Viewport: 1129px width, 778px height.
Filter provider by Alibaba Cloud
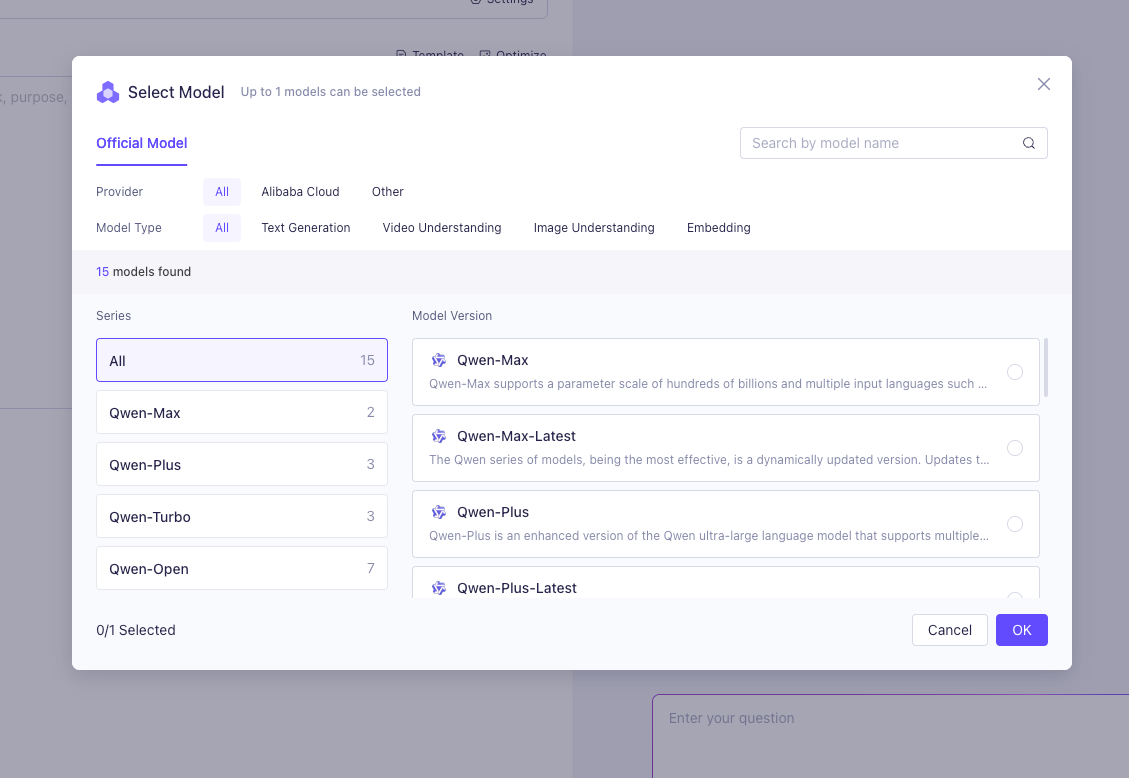click(300, 191)
